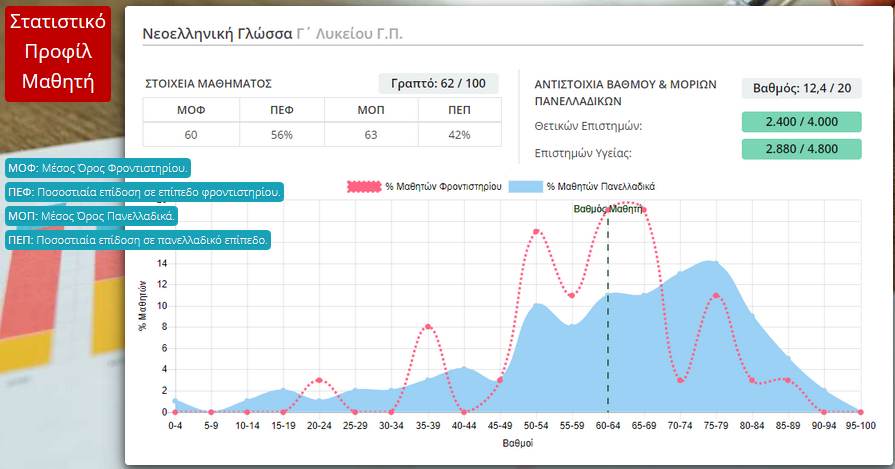
Task: Click the 'Γραπτό: 62 / 100' badge
Action: coord(438,84)
